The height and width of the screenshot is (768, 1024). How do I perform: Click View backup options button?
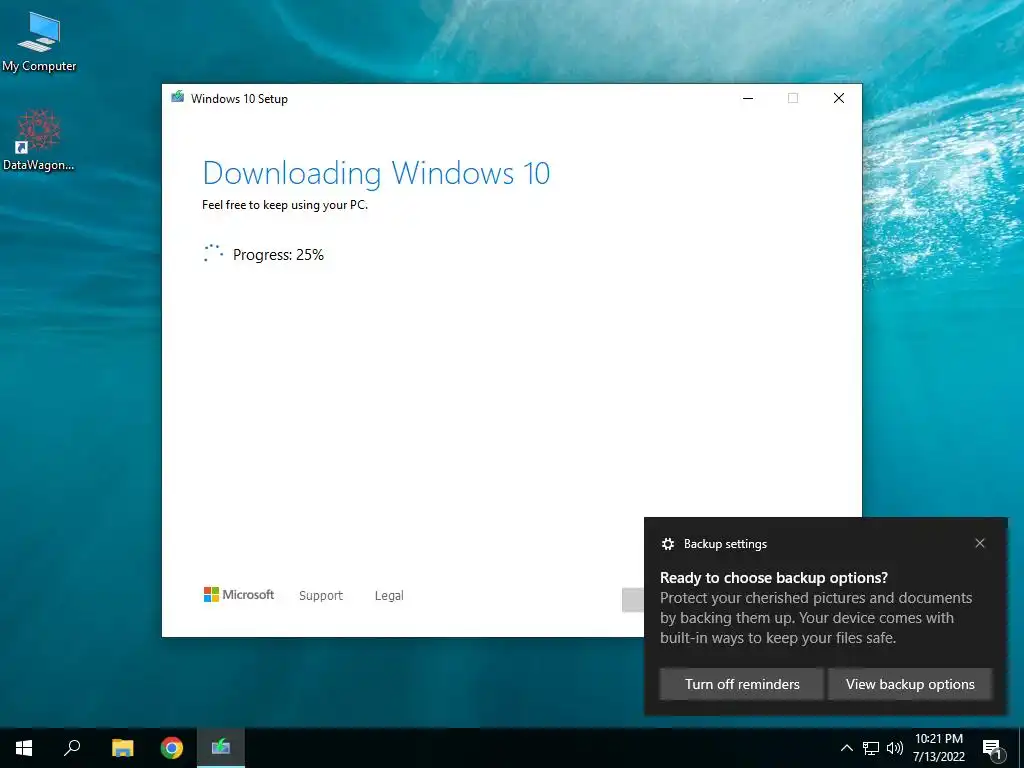pyautogui.click(x=910, y=684)
